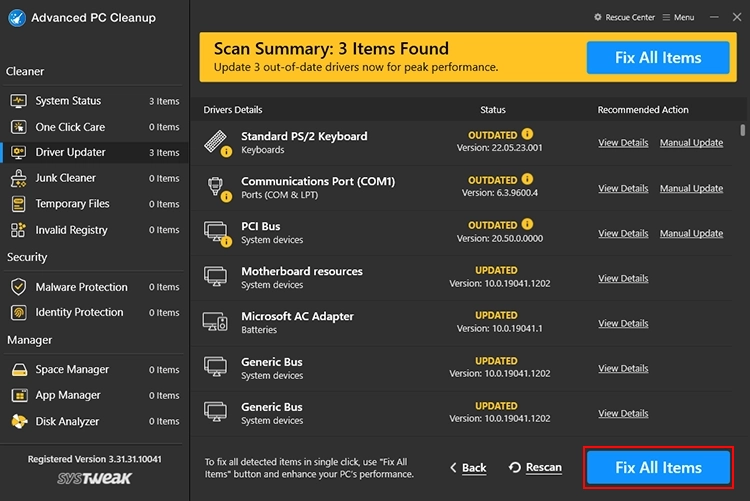Open the Rescue Center

coord(626,18)
